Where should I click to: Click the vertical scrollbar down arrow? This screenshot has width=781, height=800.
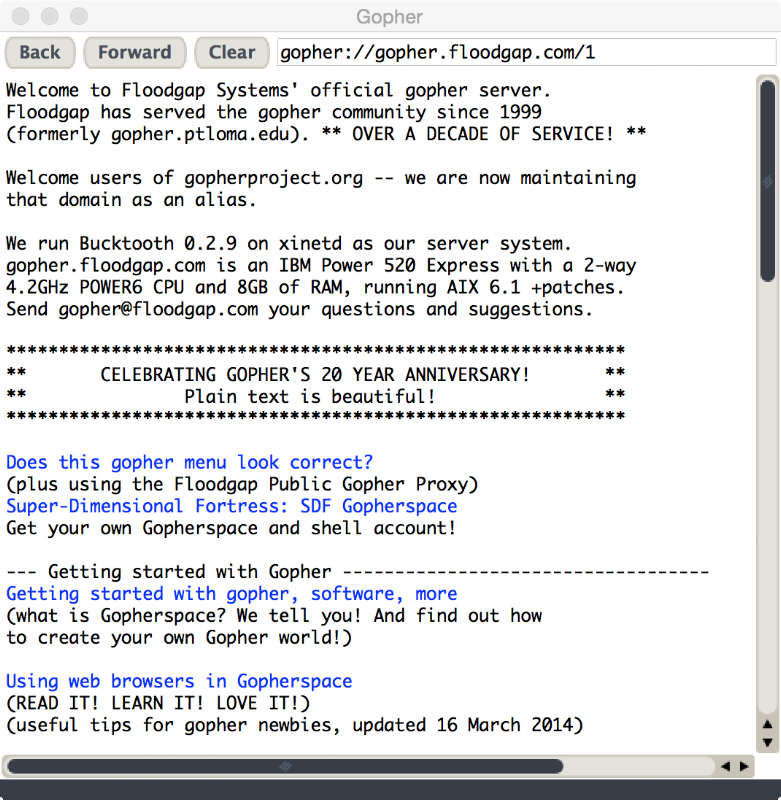(767, 742)
